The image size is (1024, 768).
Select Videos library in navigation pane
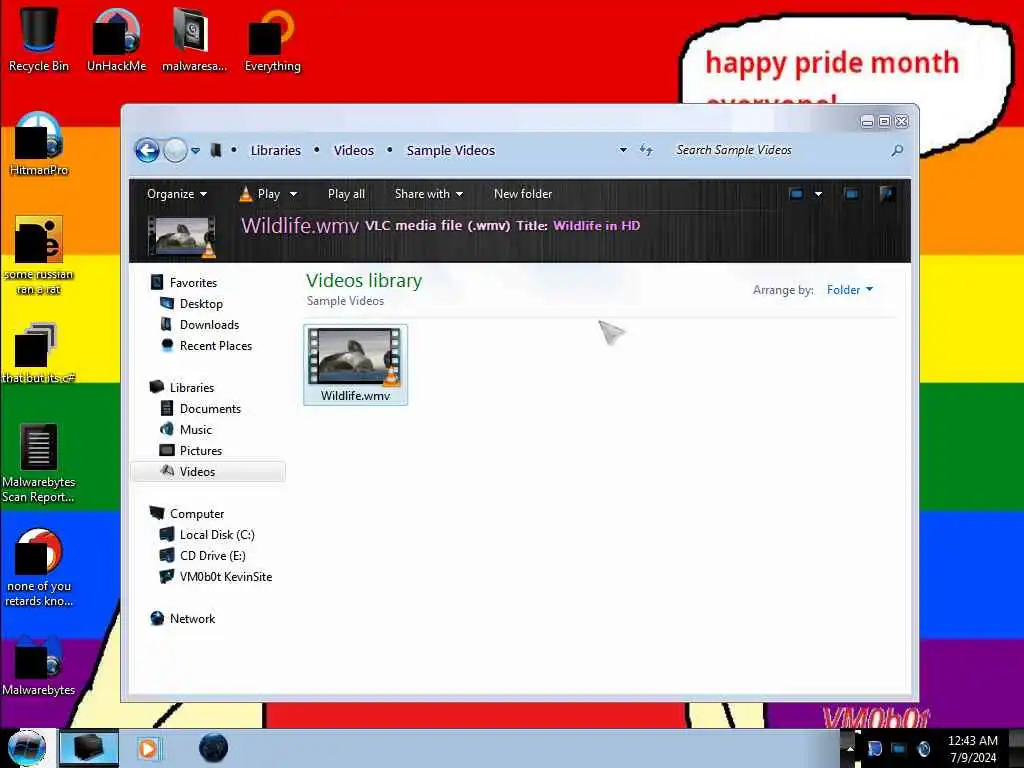(208, 472)
